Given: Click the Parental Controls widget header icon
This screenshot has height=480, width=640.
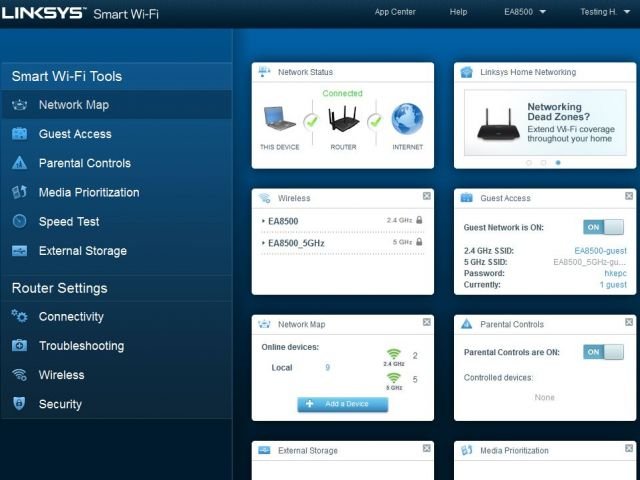Looking at the screenshot, I should [467, 324].
